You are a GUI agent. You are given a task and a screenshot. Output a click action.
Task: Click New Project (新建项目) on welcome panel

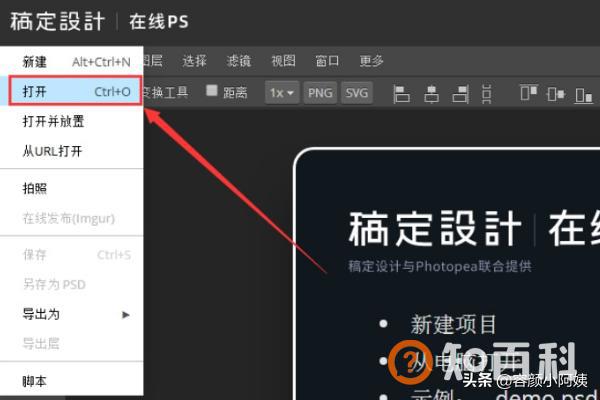pos(453,325)
